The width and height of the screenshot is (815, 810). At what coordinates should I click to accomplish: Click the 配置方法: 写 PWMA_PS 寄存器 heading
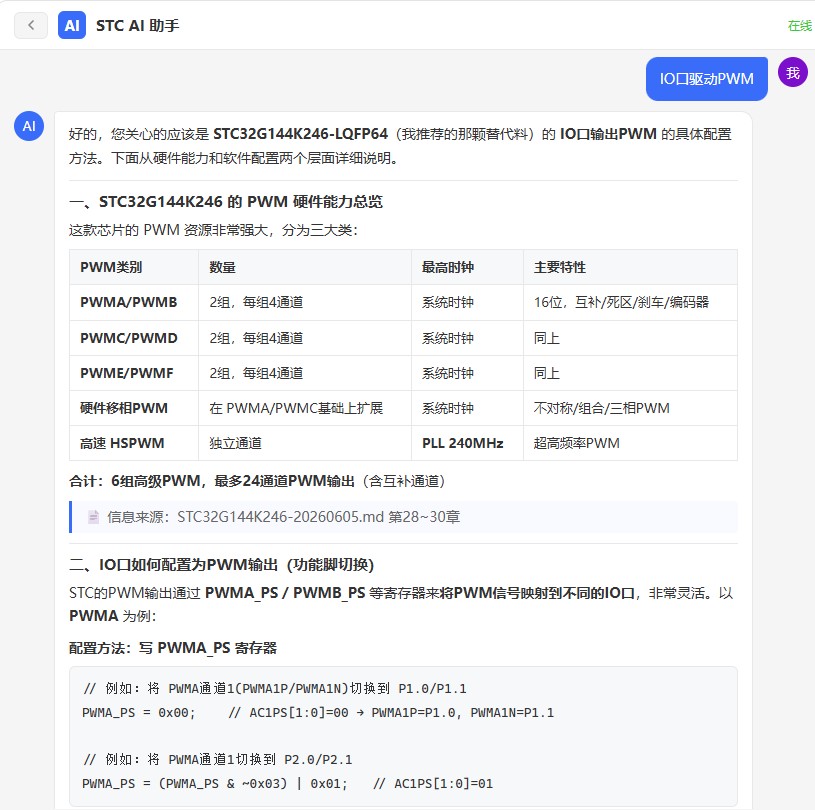coord(173,648)
